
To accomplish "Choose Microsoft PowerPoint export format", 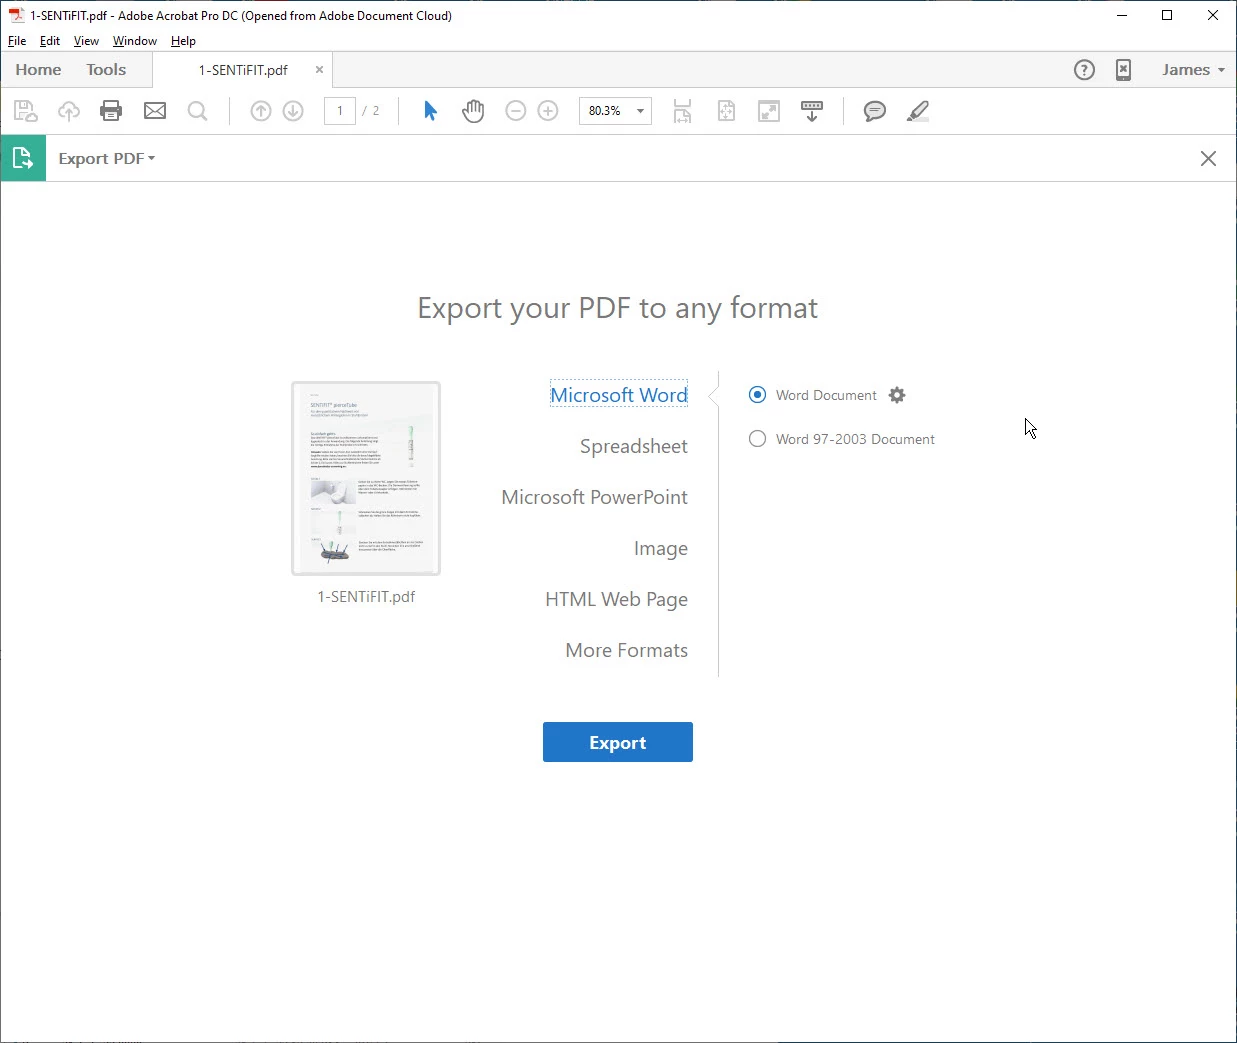I will coord(595,497).
